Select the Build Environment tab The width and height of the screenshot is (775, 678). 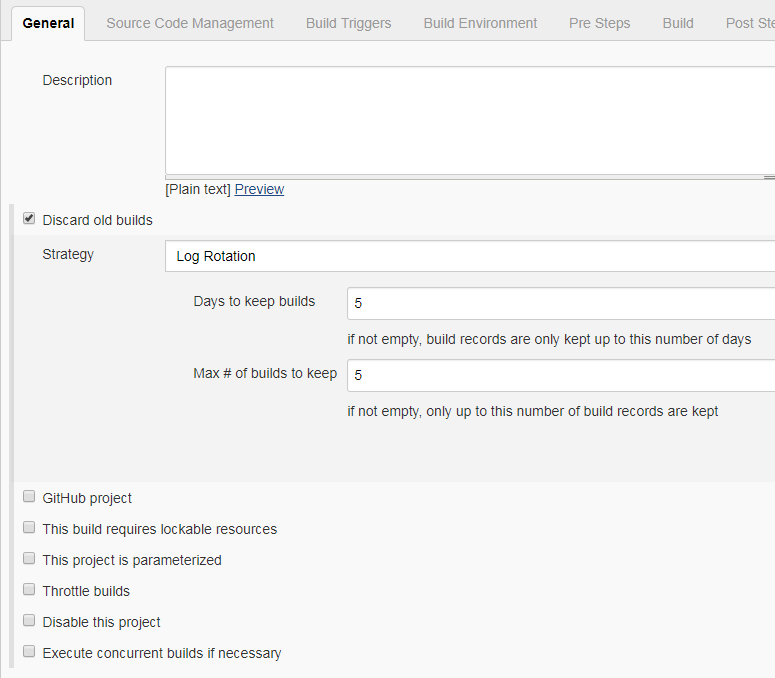point(480,23)
